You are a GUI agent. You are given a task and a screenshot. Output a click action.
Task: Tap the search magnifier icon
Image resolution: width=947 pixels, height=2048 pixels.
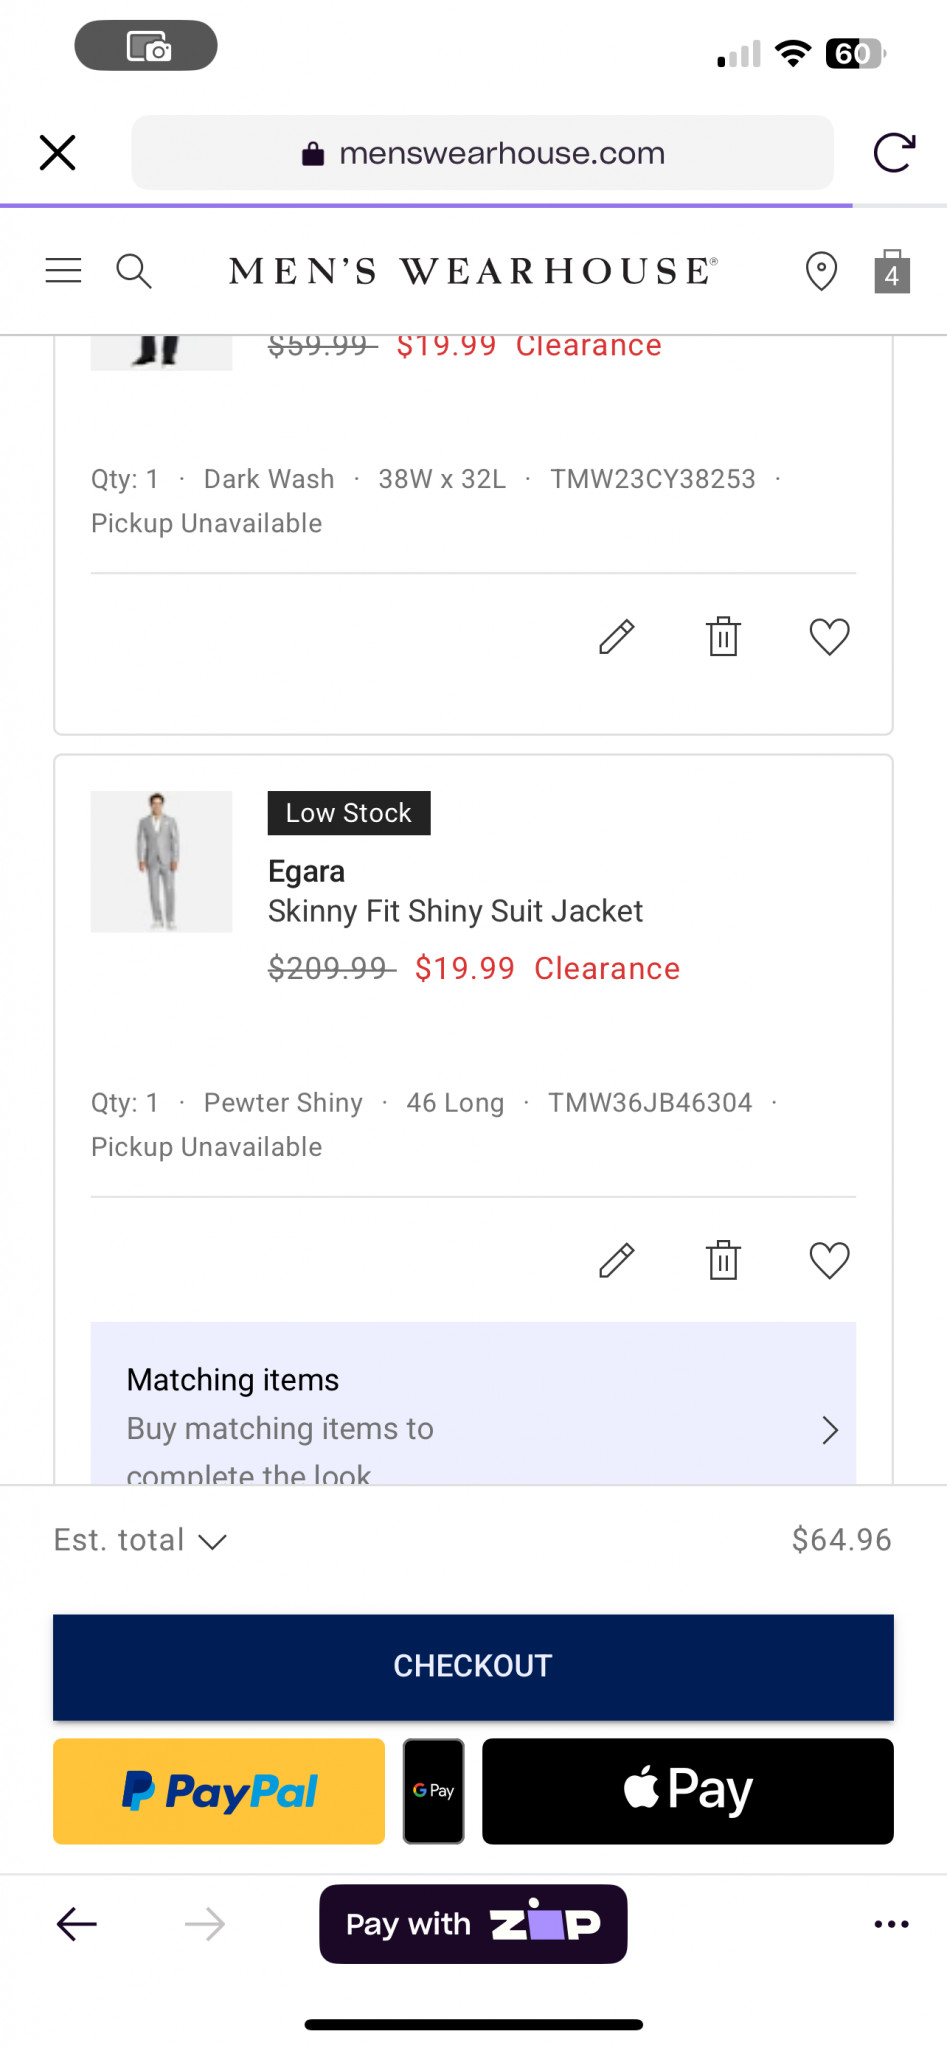pos(134,271)
